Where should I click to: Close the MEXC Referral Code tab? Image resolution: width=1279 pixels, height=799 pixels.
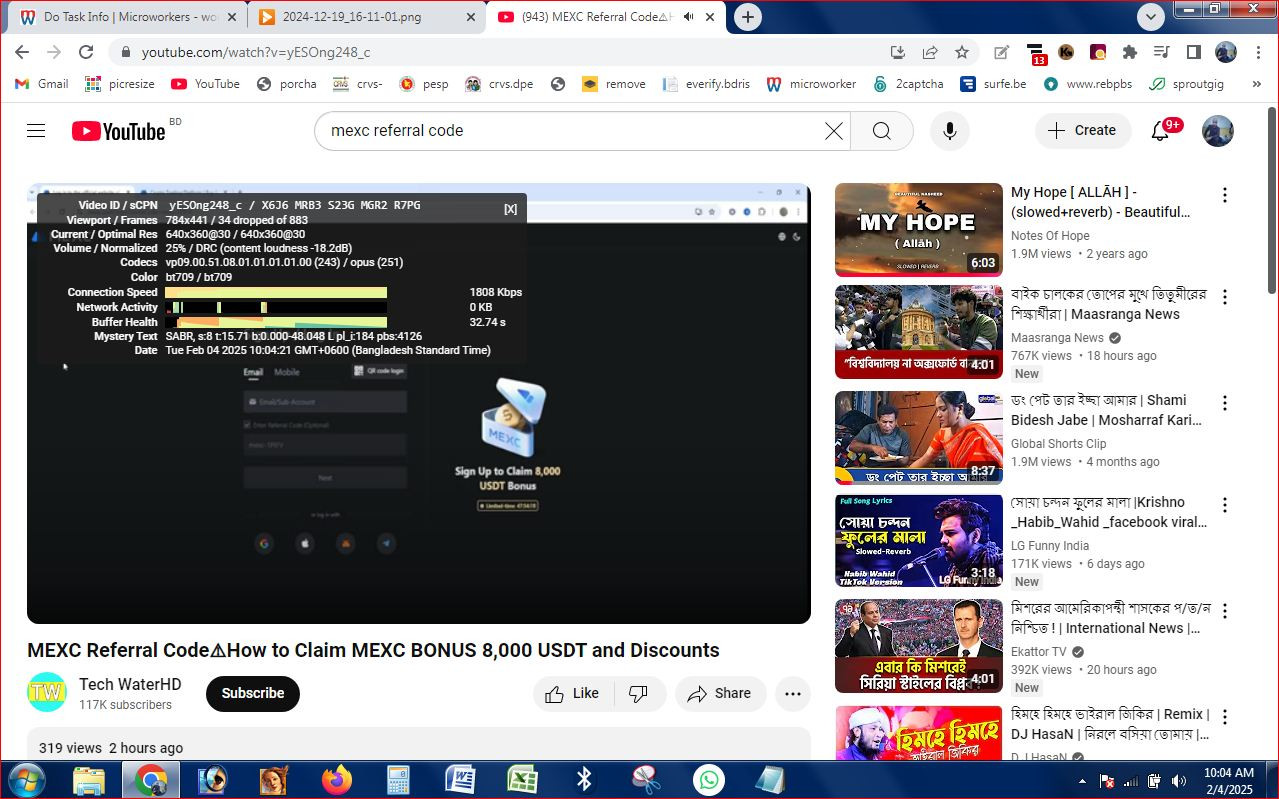click(711, 17)
